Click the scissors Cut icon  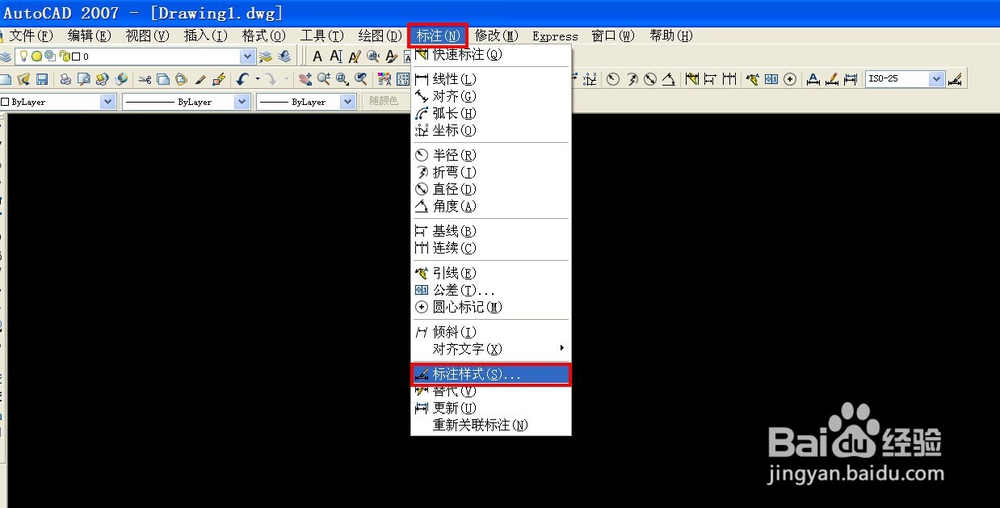[x=145, y=79]
